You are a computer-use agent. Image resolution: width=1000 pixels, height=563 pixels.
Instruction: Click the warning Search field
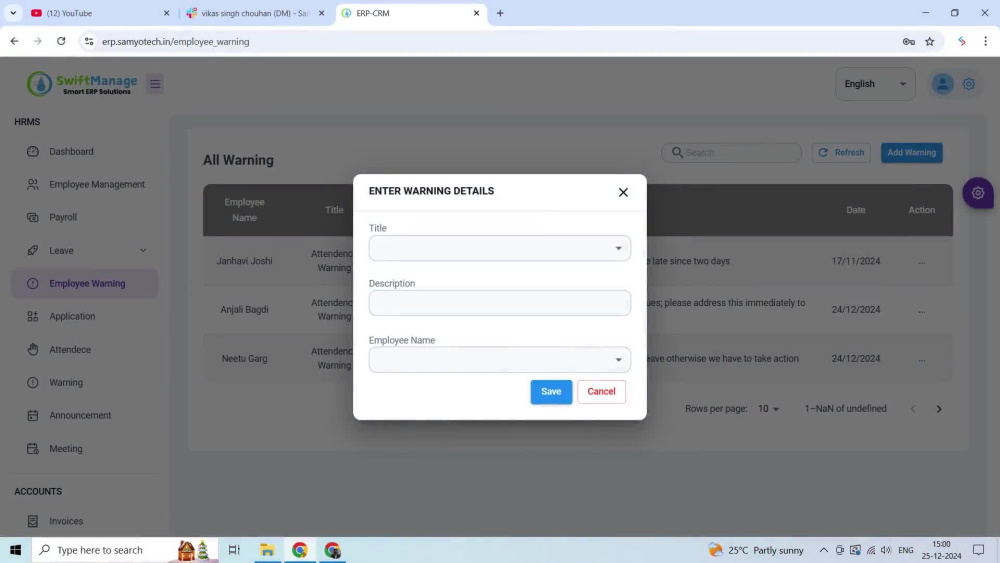click(732, 152)
